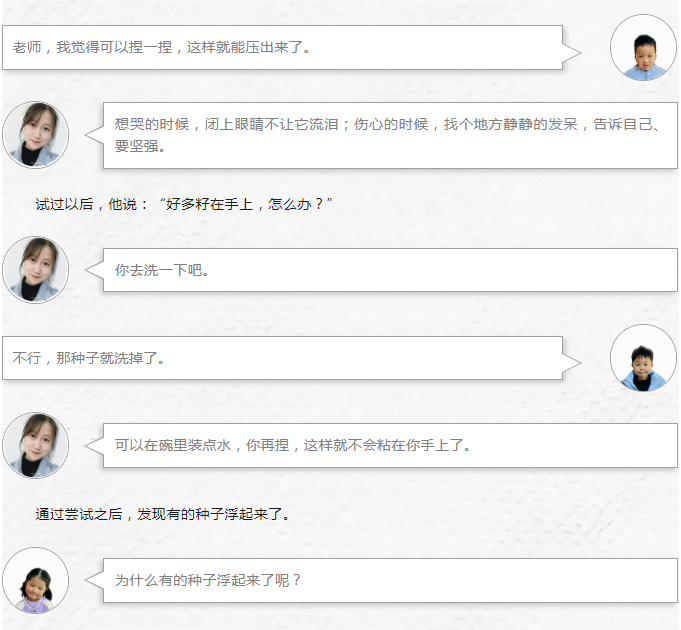Select the bubble starting with '想哭的时候'
This screenshot has height=630, width=681.
pyautogui.click(x=390, y=135)
